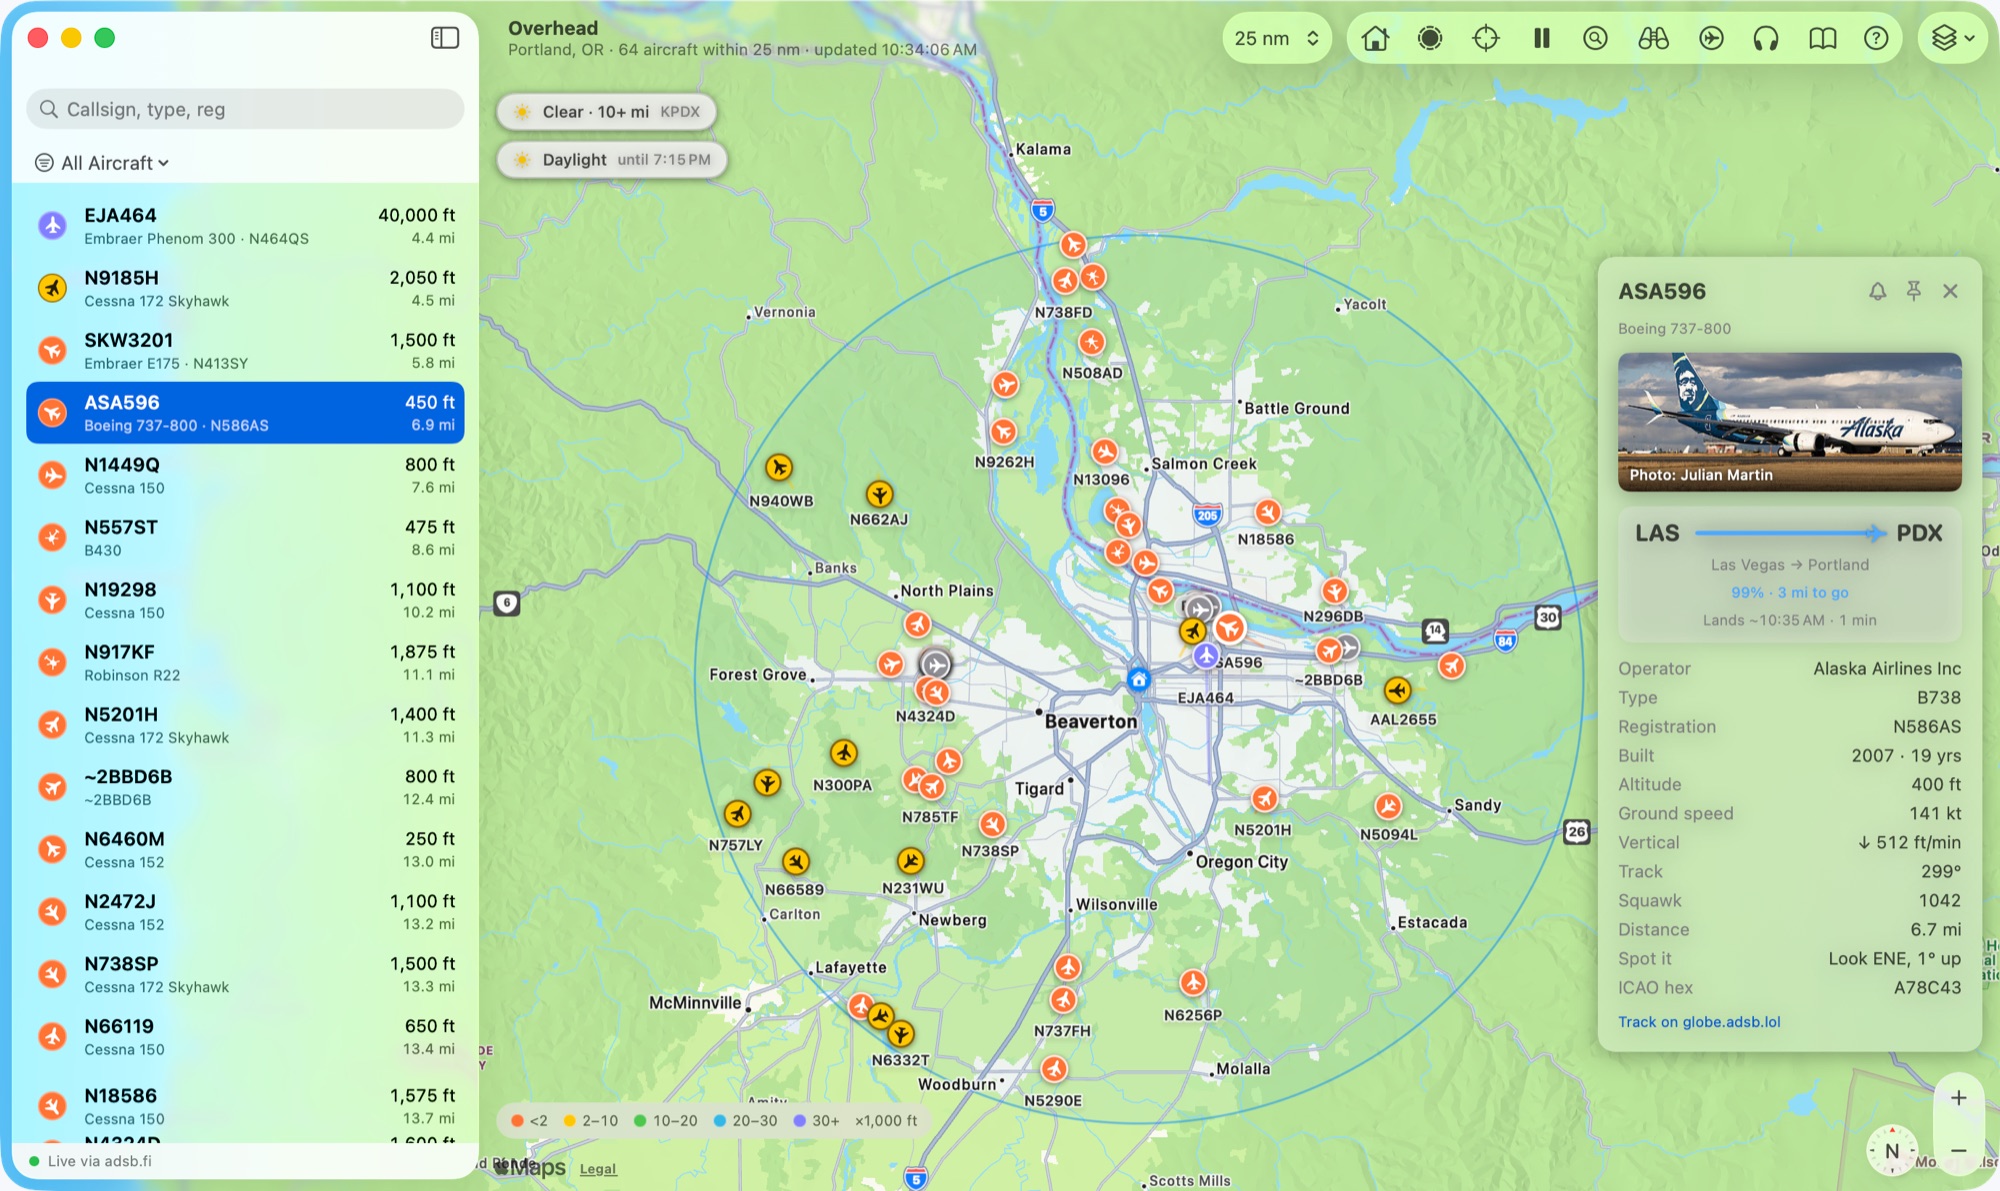Click the record circle toolbar icon
This screenshot has width=2000, height=1191.
[x=1430, y=38]
